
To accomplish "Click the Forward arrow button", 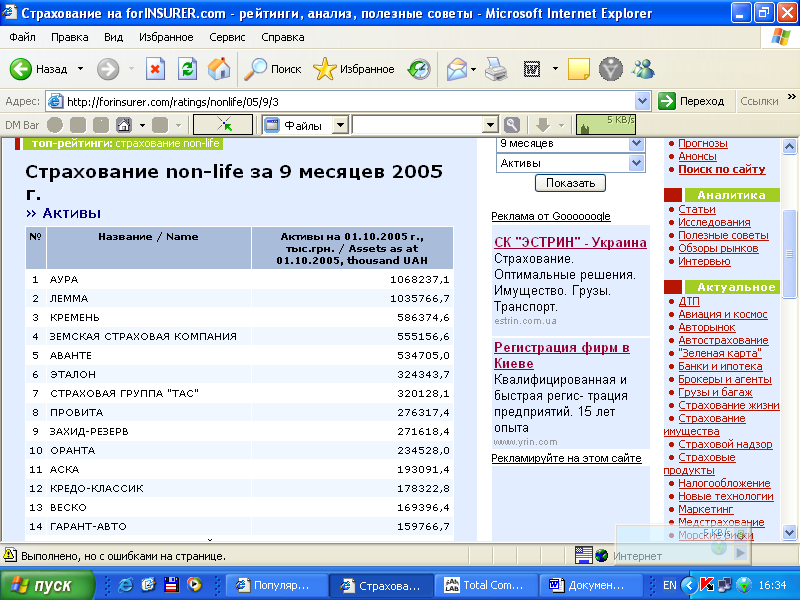I will click(108, 69).
